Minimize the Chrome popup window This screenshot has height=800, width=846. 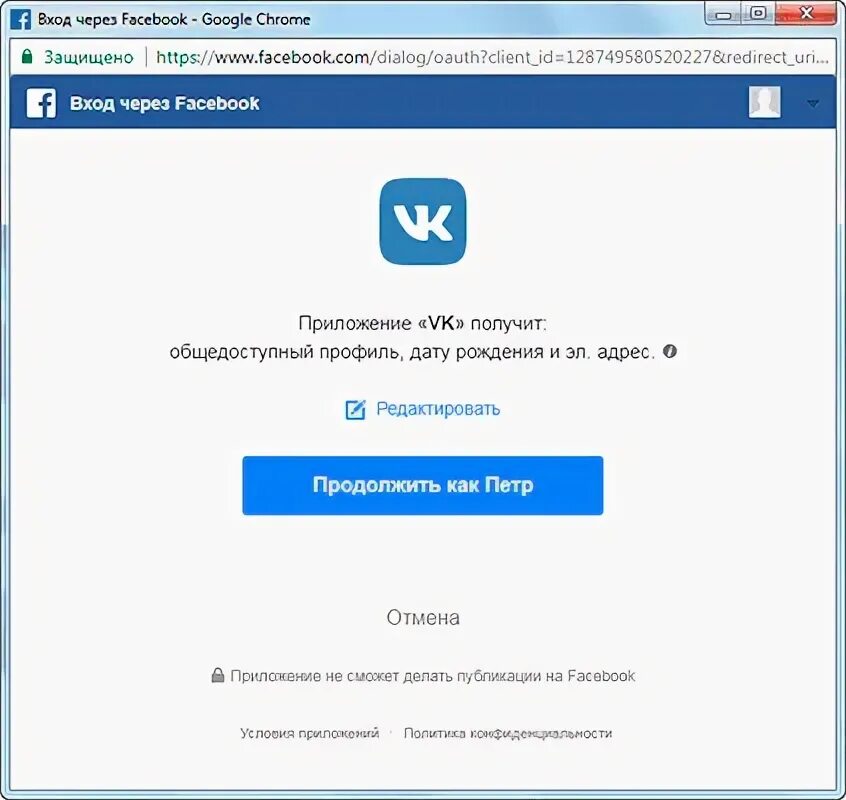pyautogui.click(x=723, y=14)
